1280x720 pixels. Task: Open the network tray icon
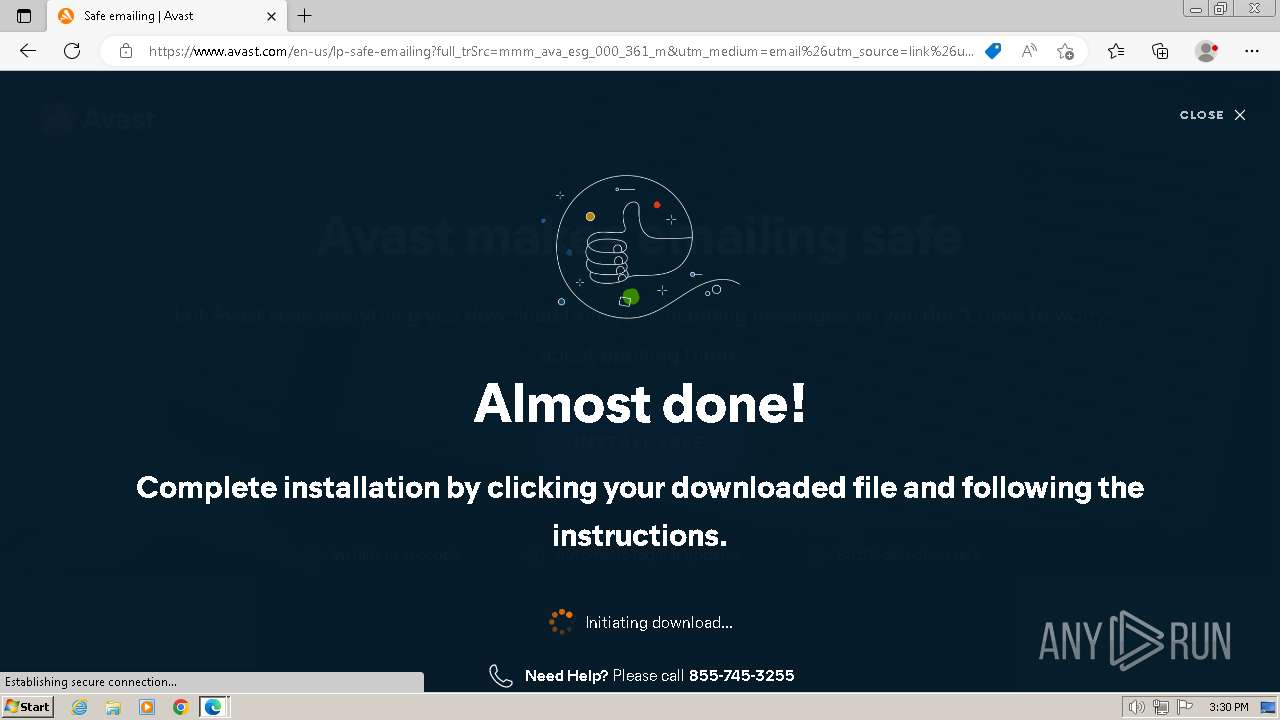(x=1161, y=707)
